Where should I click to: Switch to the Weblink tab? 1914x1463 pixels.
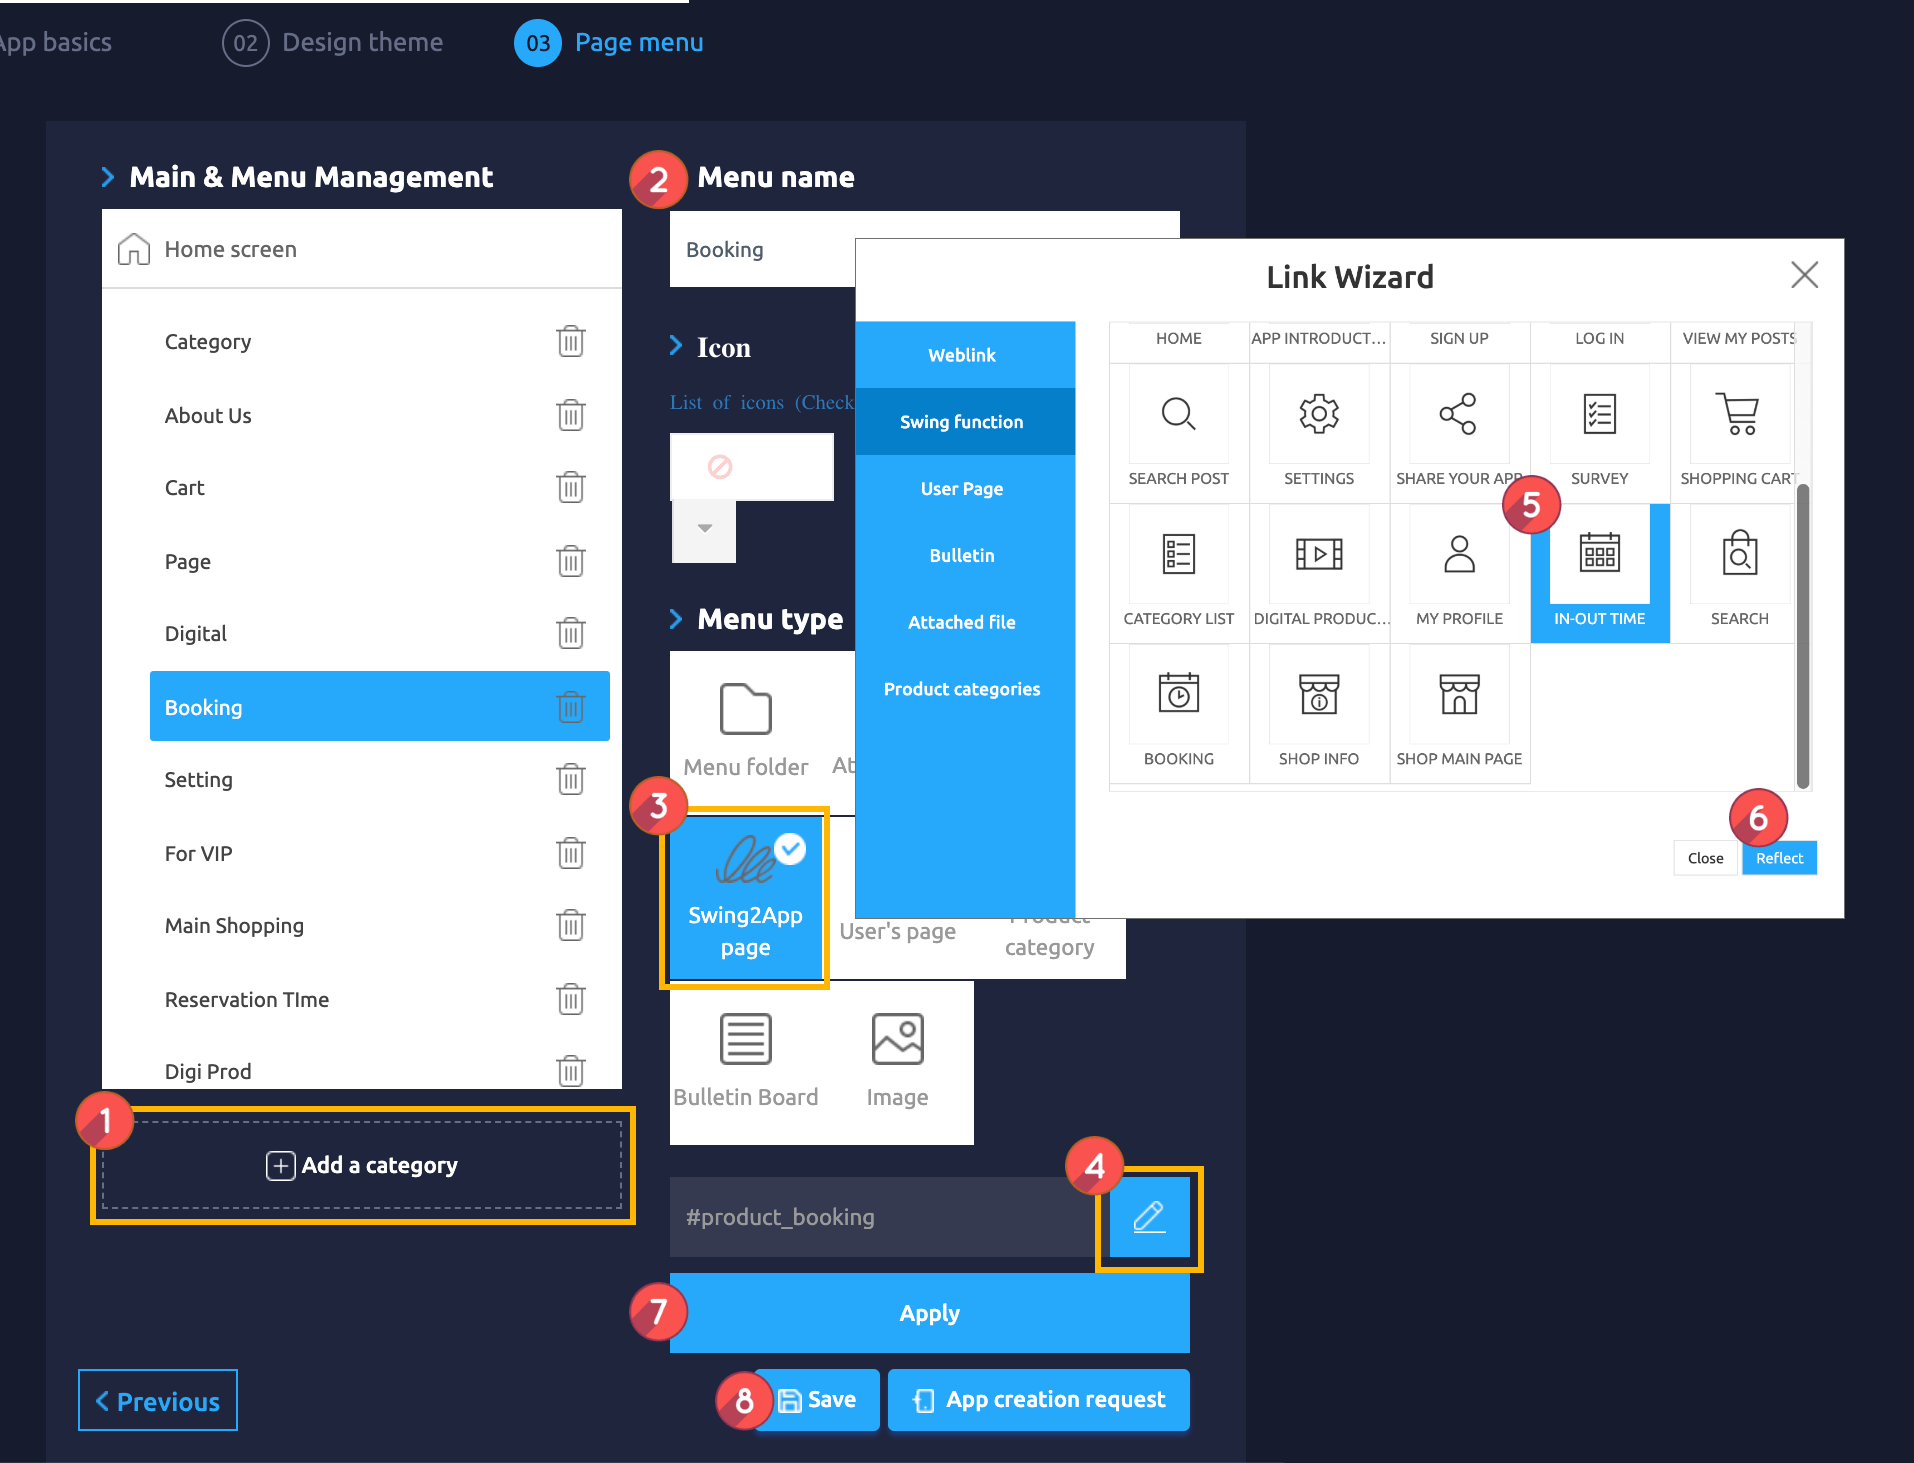962,355
